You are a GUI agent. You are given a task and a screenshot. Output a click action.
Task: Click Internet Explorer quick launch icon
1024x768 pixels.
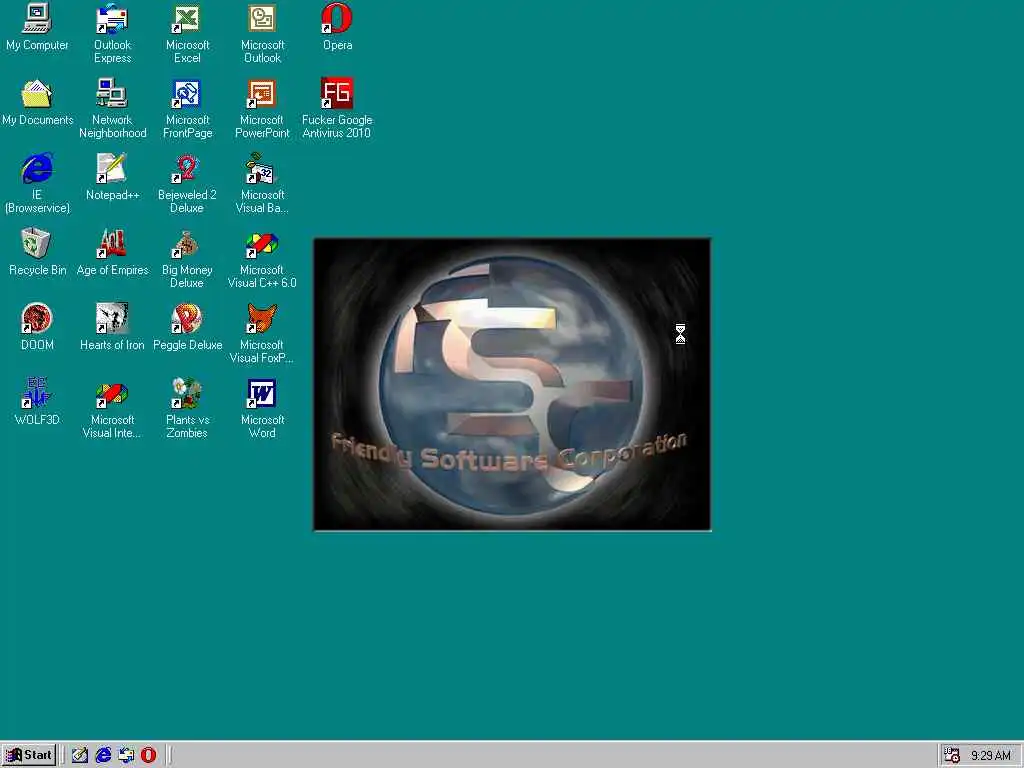click(103, 755)
